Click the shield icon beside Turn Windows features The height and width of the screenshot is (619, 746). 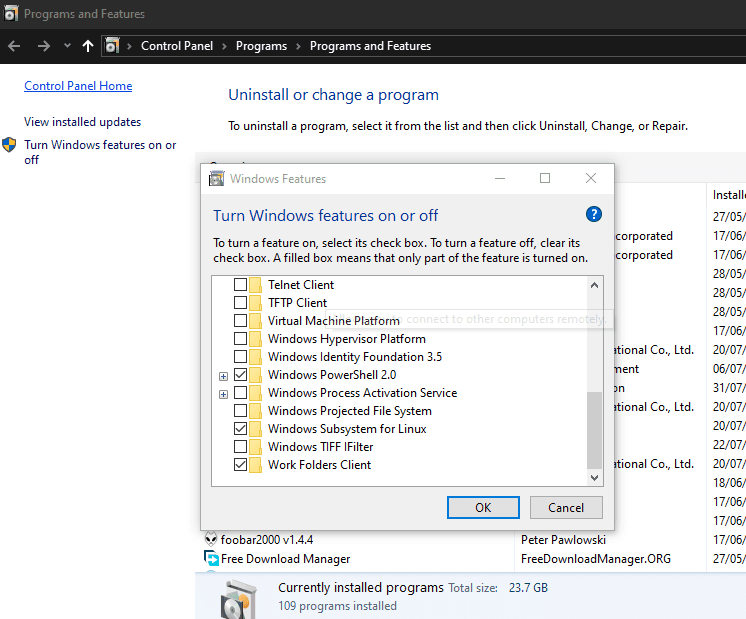(9, 145)
